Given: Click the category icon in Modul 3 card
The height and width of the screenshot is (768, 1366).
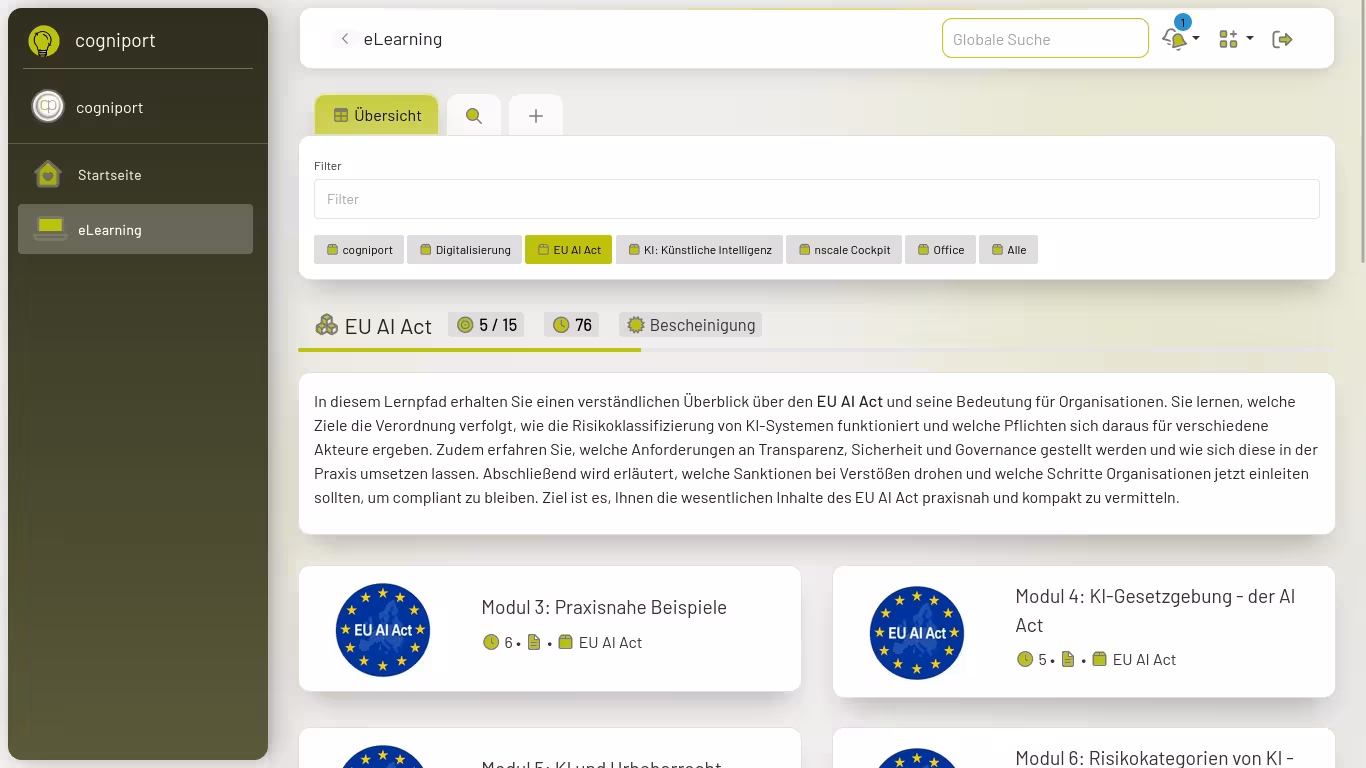Looking at the screenshot, I should click(x=566, y=642).
